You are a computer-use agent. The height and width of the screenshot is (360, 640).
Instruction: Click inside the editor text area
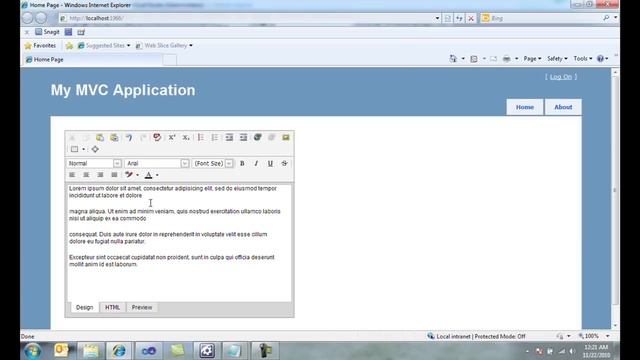(179, 243)
